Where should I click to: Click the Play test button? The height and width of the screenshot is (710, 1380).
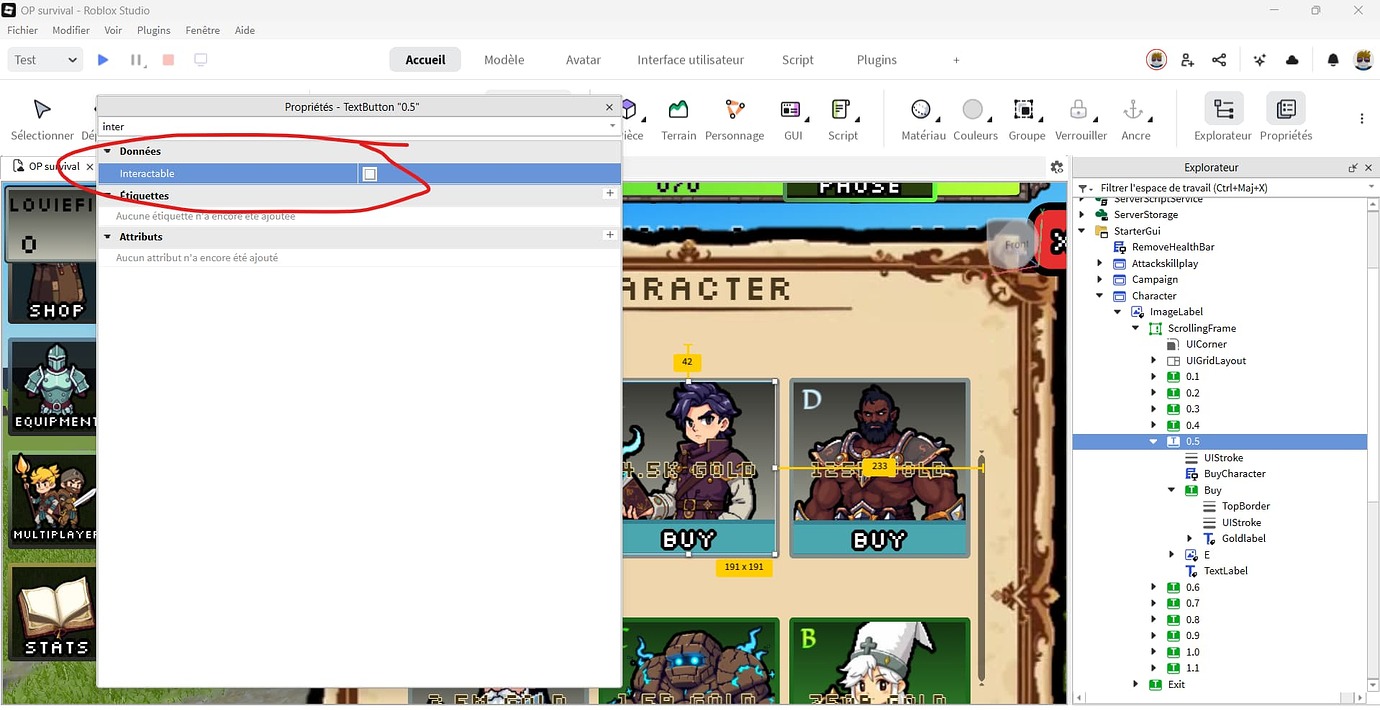pyautogui.click(x=103, y=60)
